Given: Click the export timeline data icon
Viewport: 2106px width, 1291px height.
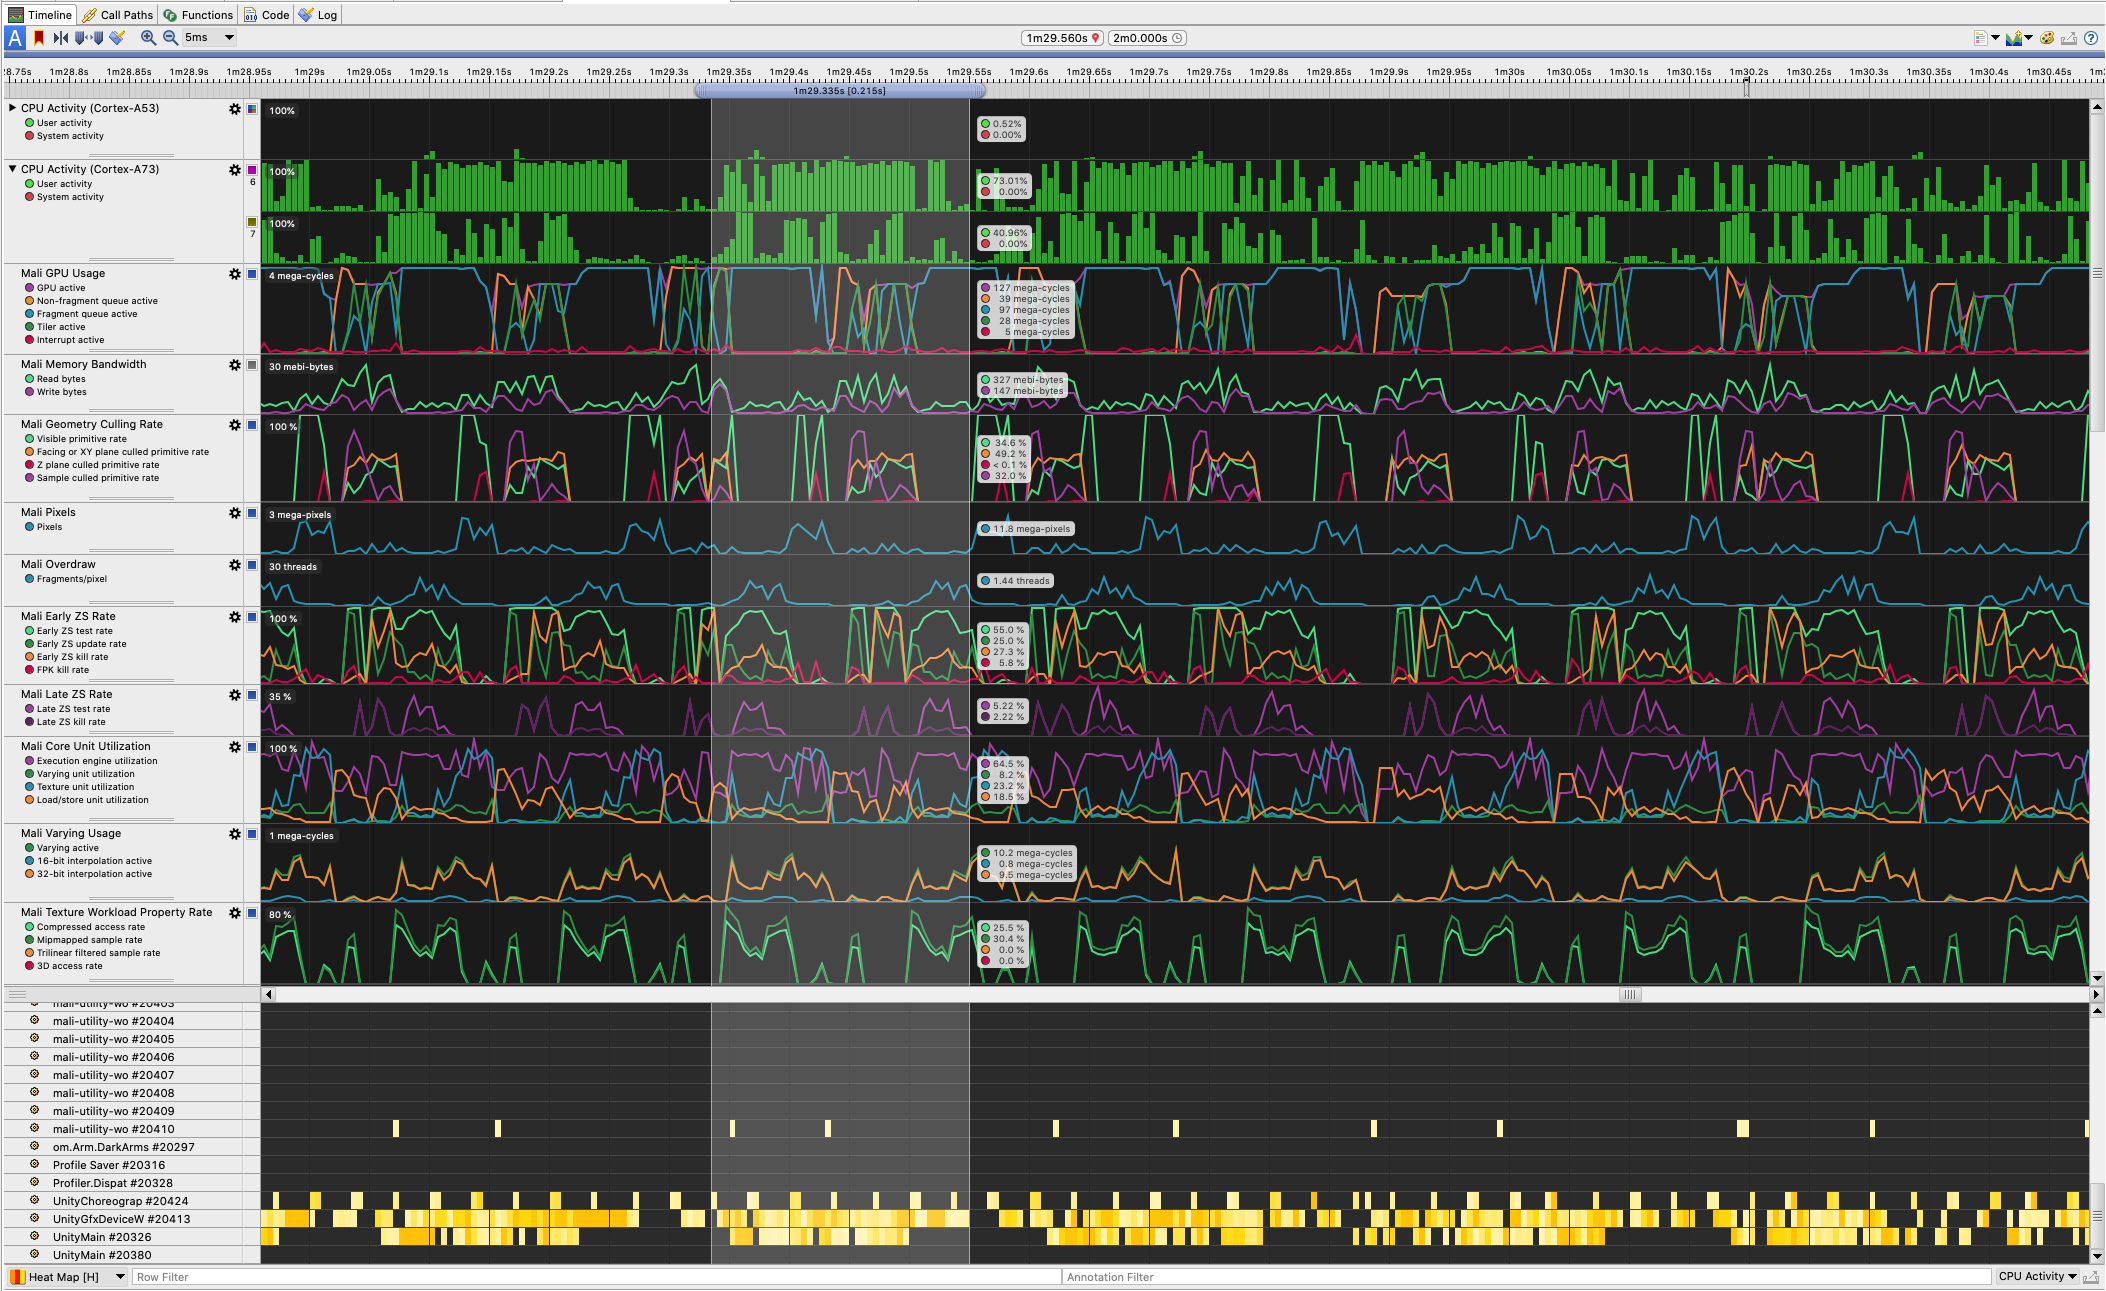Looking at the screenshot, I should coord(2068,38).
